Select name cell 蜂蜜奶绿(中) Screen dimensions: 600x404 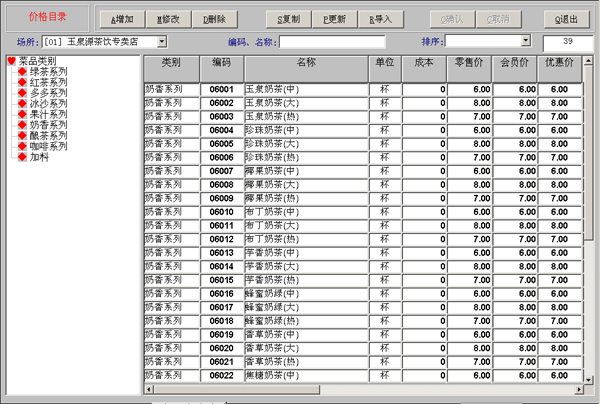point(306,294)
